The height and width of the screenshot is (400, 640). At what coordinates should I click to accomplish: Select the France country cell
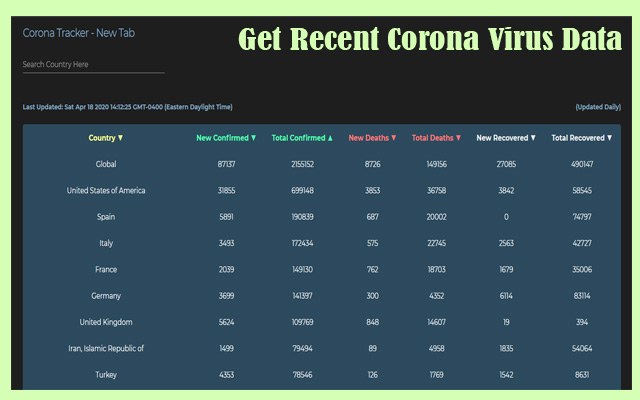coord(106,269)
